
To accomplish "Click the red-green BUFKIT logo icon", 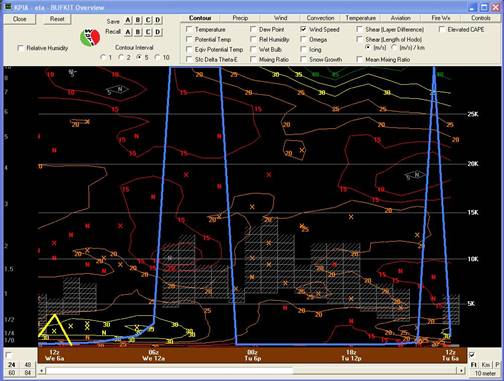I will click(x=90, y=38).
